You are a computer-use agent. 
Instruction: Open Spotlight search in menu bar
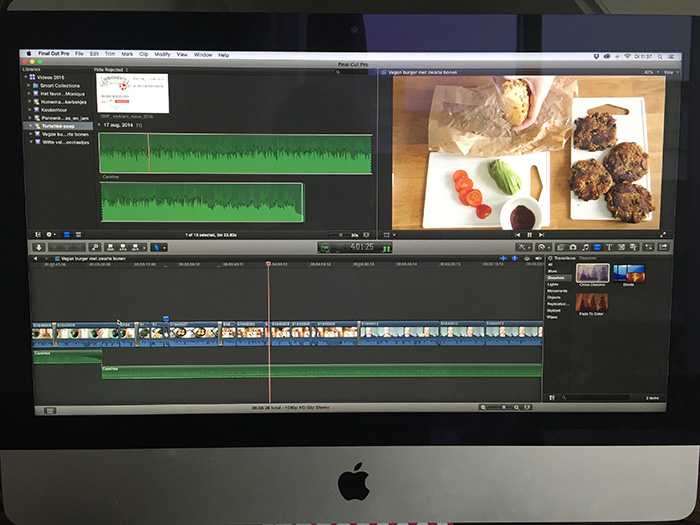pyautogui.click(x=659, y=57)
